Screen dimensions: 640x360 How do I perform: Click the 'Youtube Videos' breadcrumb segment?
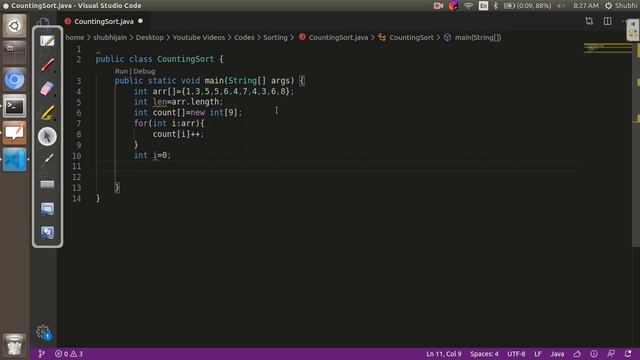point(198,38)
